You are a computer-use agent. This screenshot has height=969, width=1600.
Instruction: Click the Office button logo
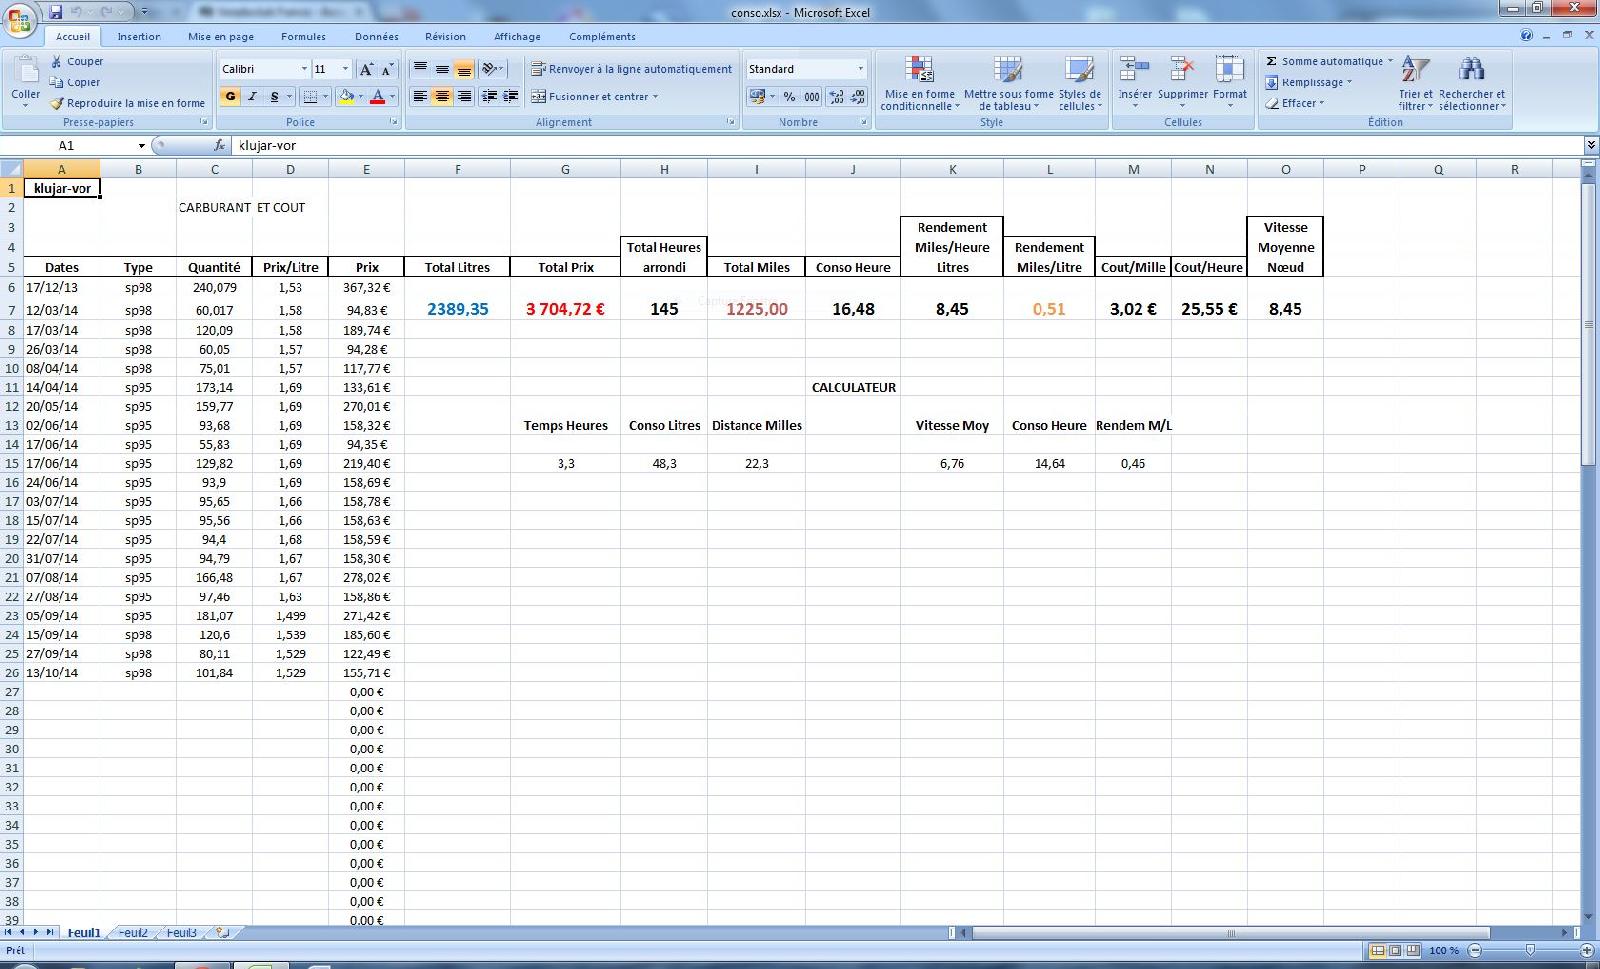tap(19, 20)
